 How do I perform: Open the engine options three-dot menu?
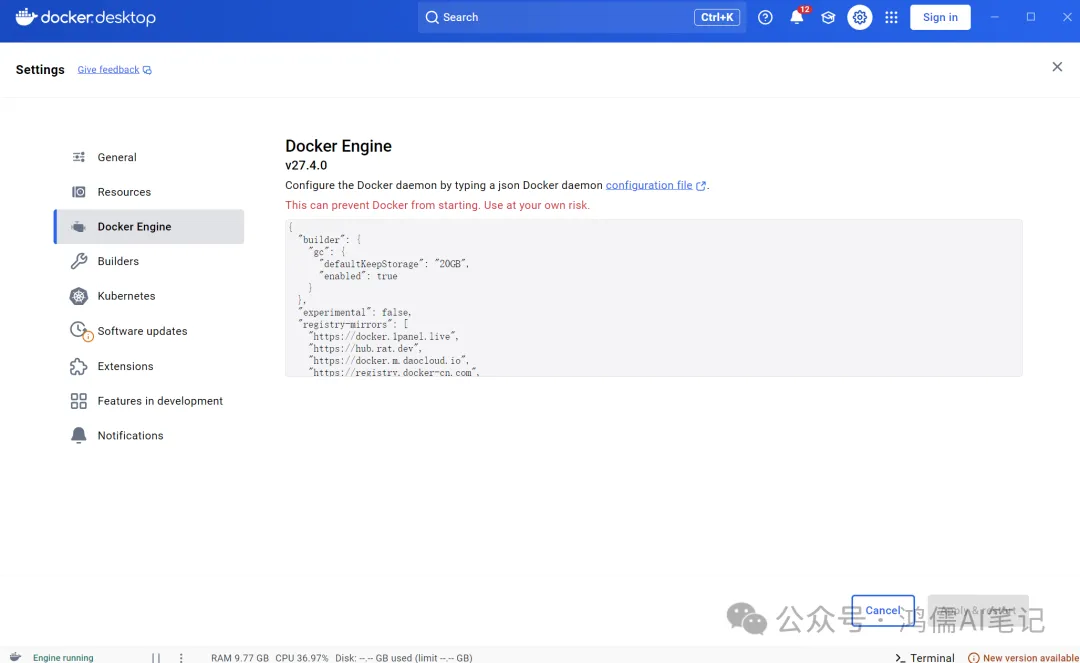[x=181, y=657]
